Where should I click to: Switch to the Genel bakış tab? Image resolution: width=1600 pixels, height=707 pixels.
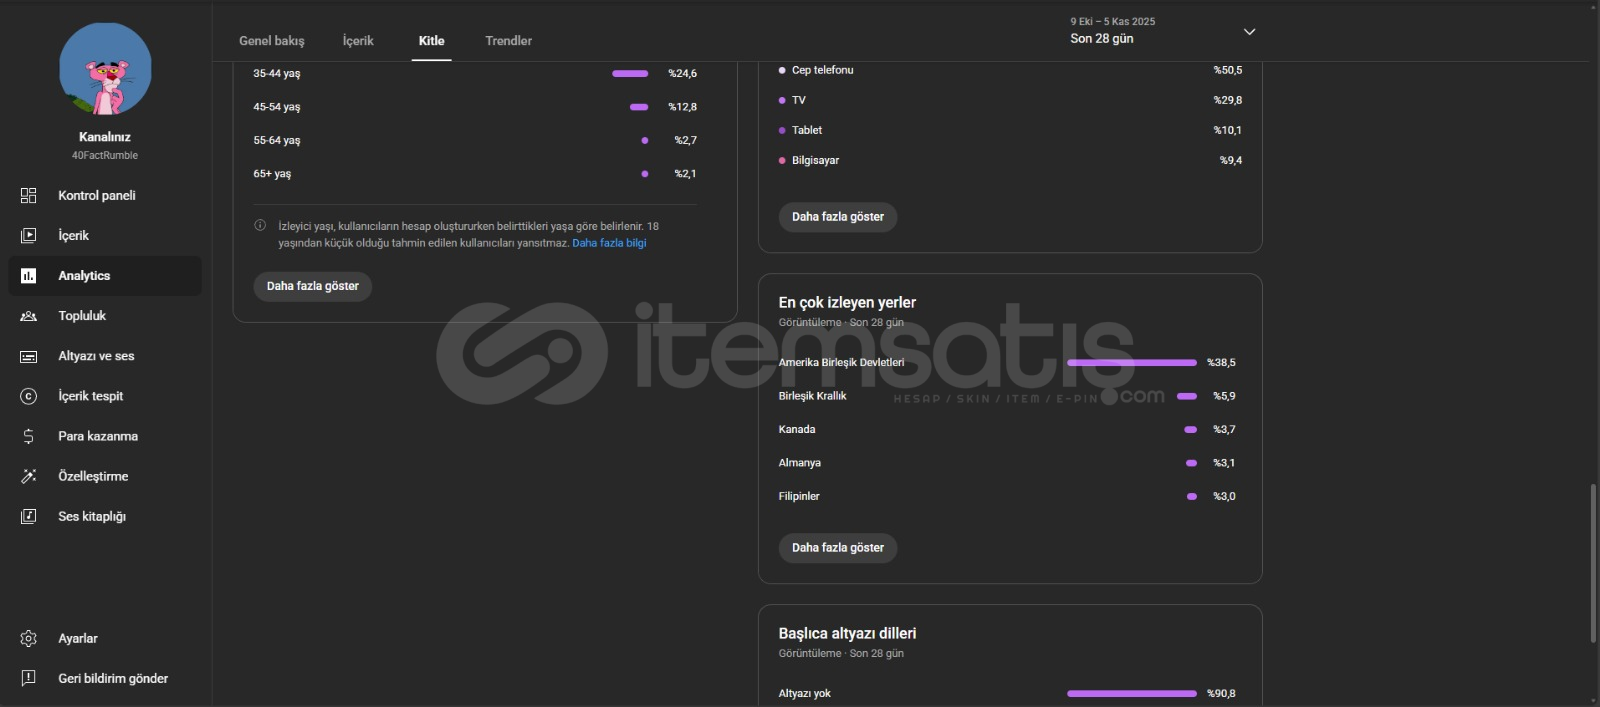pos(271,41)
